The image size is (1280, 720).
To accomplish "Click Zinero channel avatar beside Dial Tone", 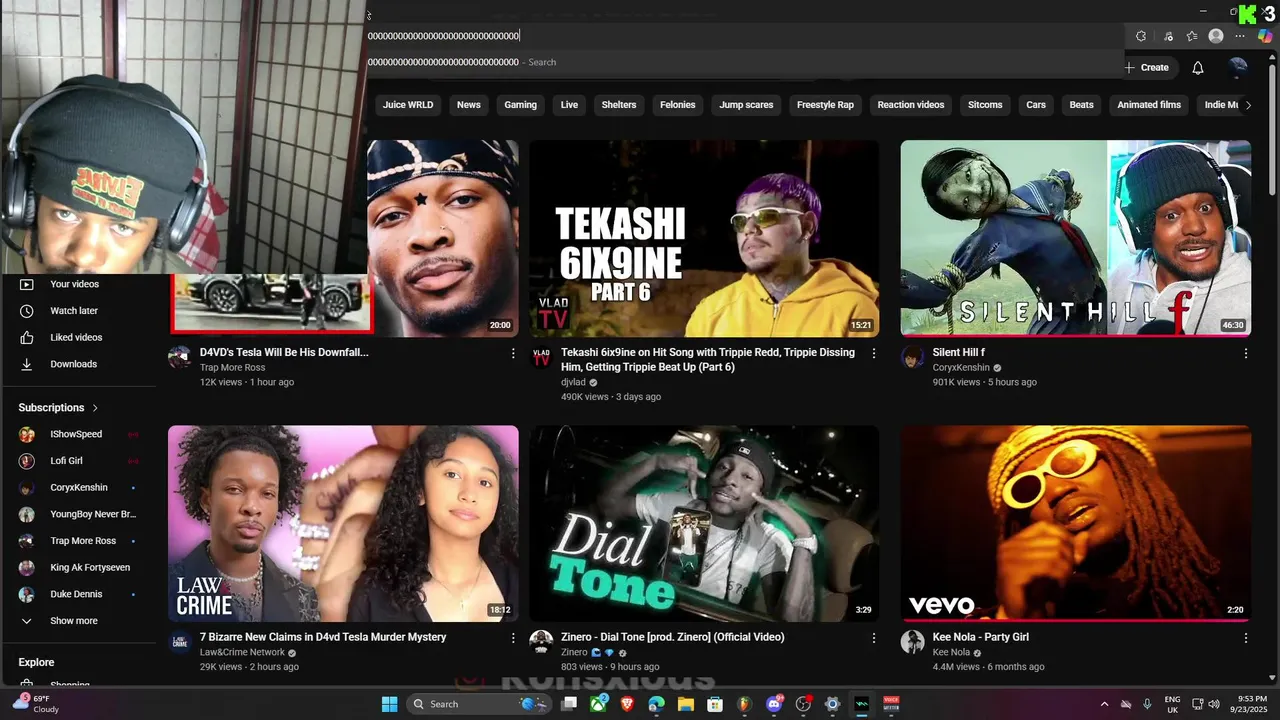I will click(x=541, y=642).
